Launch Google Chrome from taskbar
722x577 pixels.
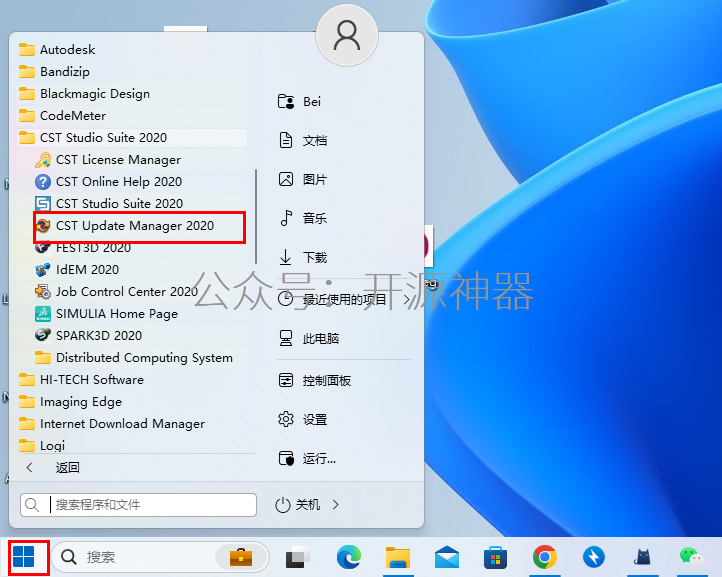[x=545, y=557]
